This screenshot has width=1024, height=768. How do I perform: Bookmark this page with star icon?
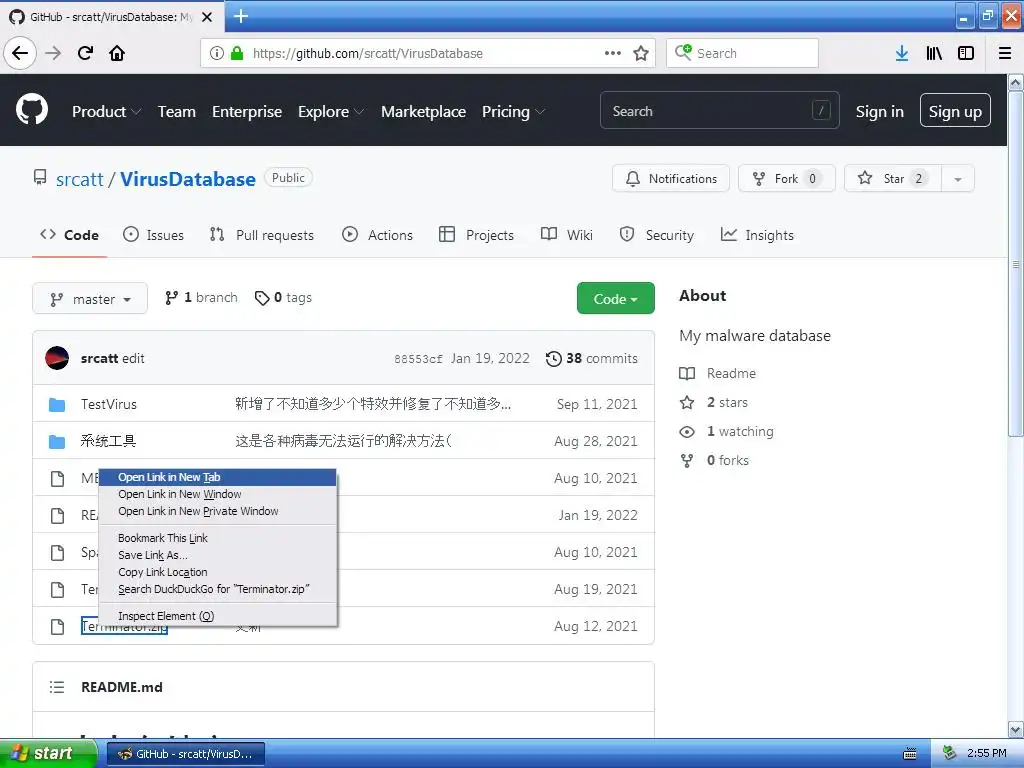[641, 53]
